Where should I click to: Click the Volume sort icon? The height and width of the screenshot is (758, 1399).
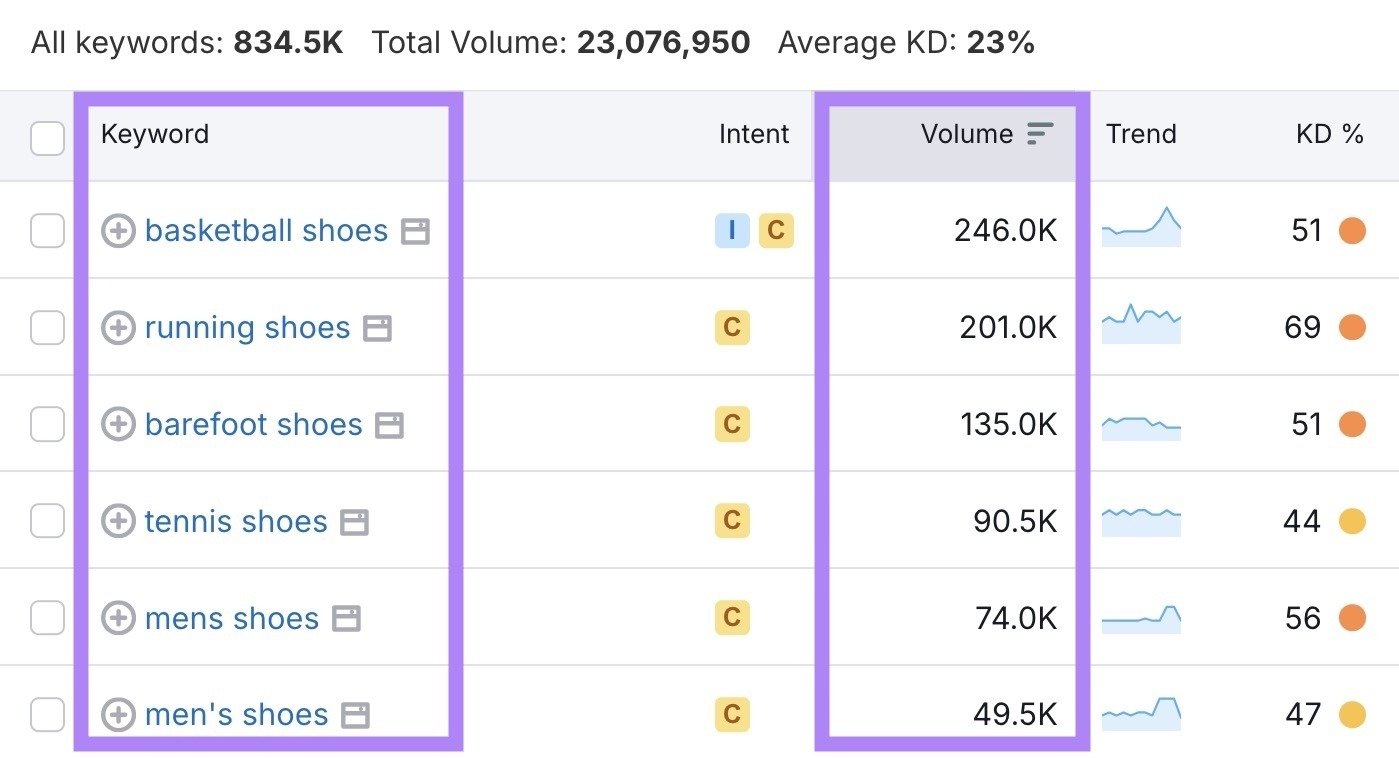tap(1040, 134)
